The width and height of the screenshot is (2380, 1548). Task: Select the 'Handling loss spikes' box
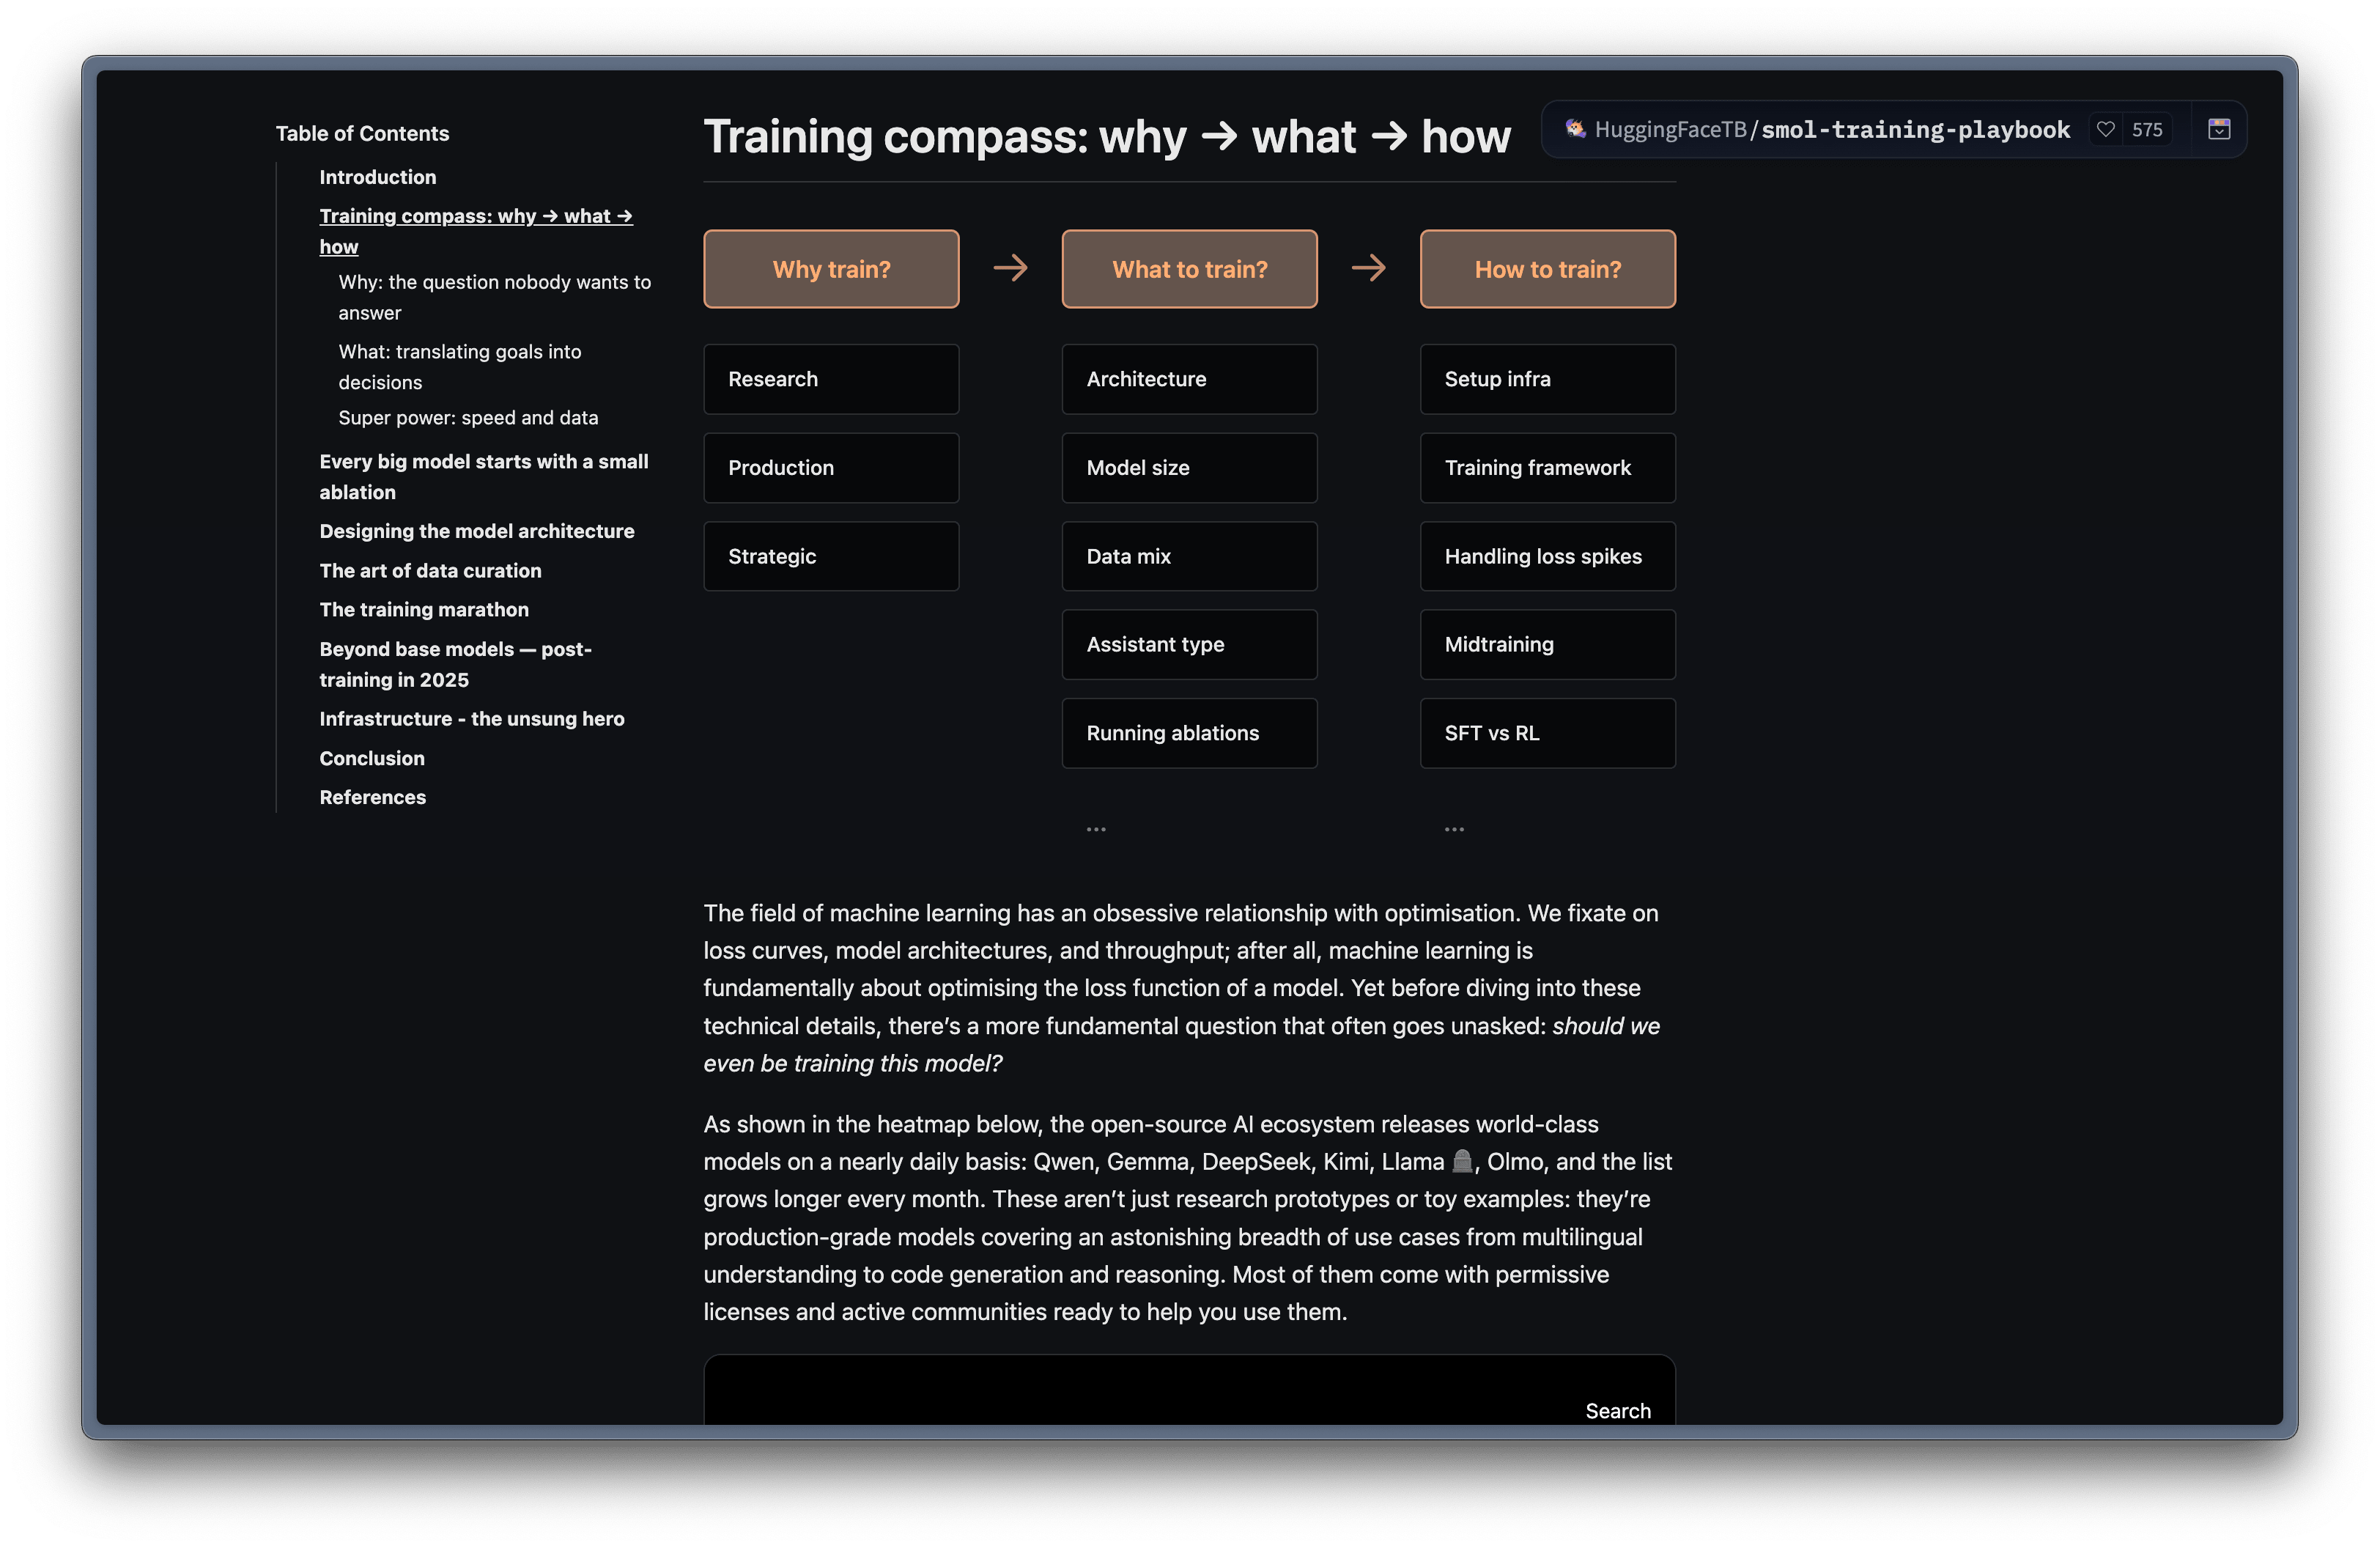pos(1547,556)
